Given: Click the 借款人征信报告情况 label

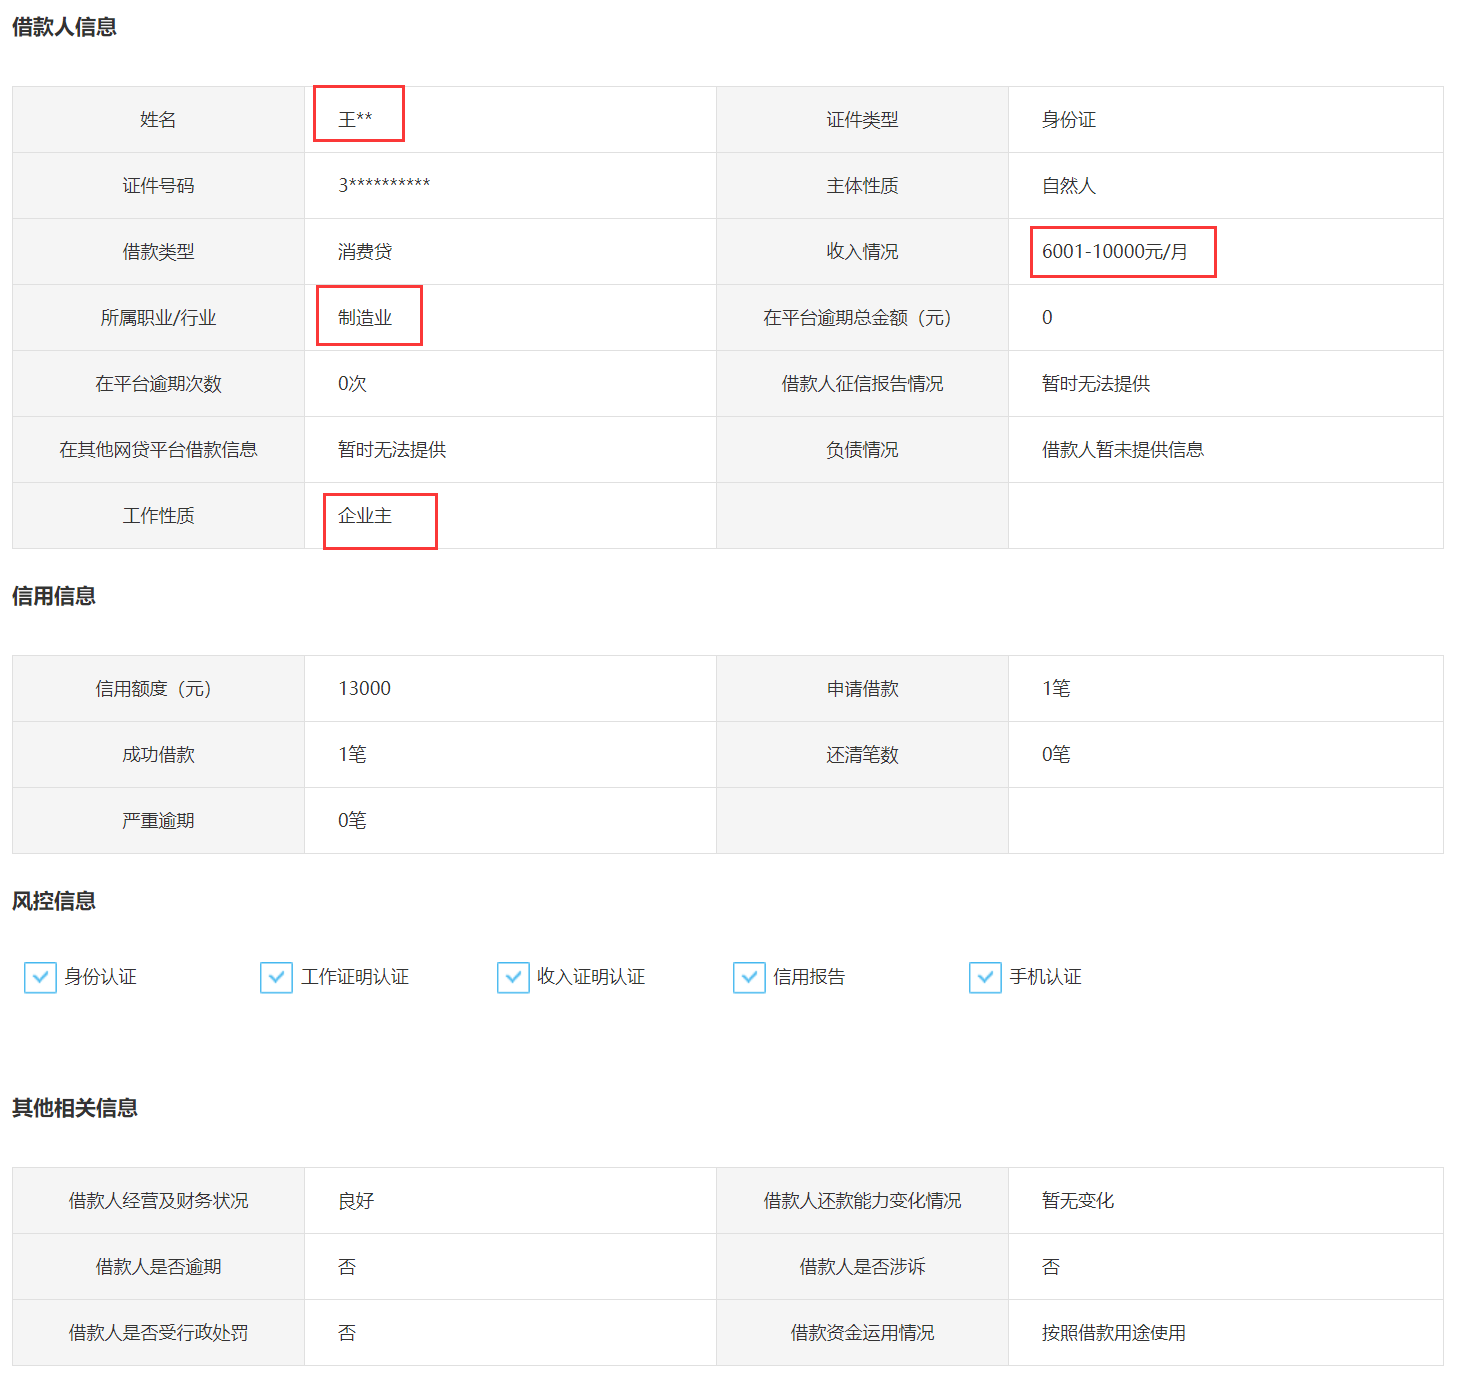Looking at the screenshot, I should 862,384.
